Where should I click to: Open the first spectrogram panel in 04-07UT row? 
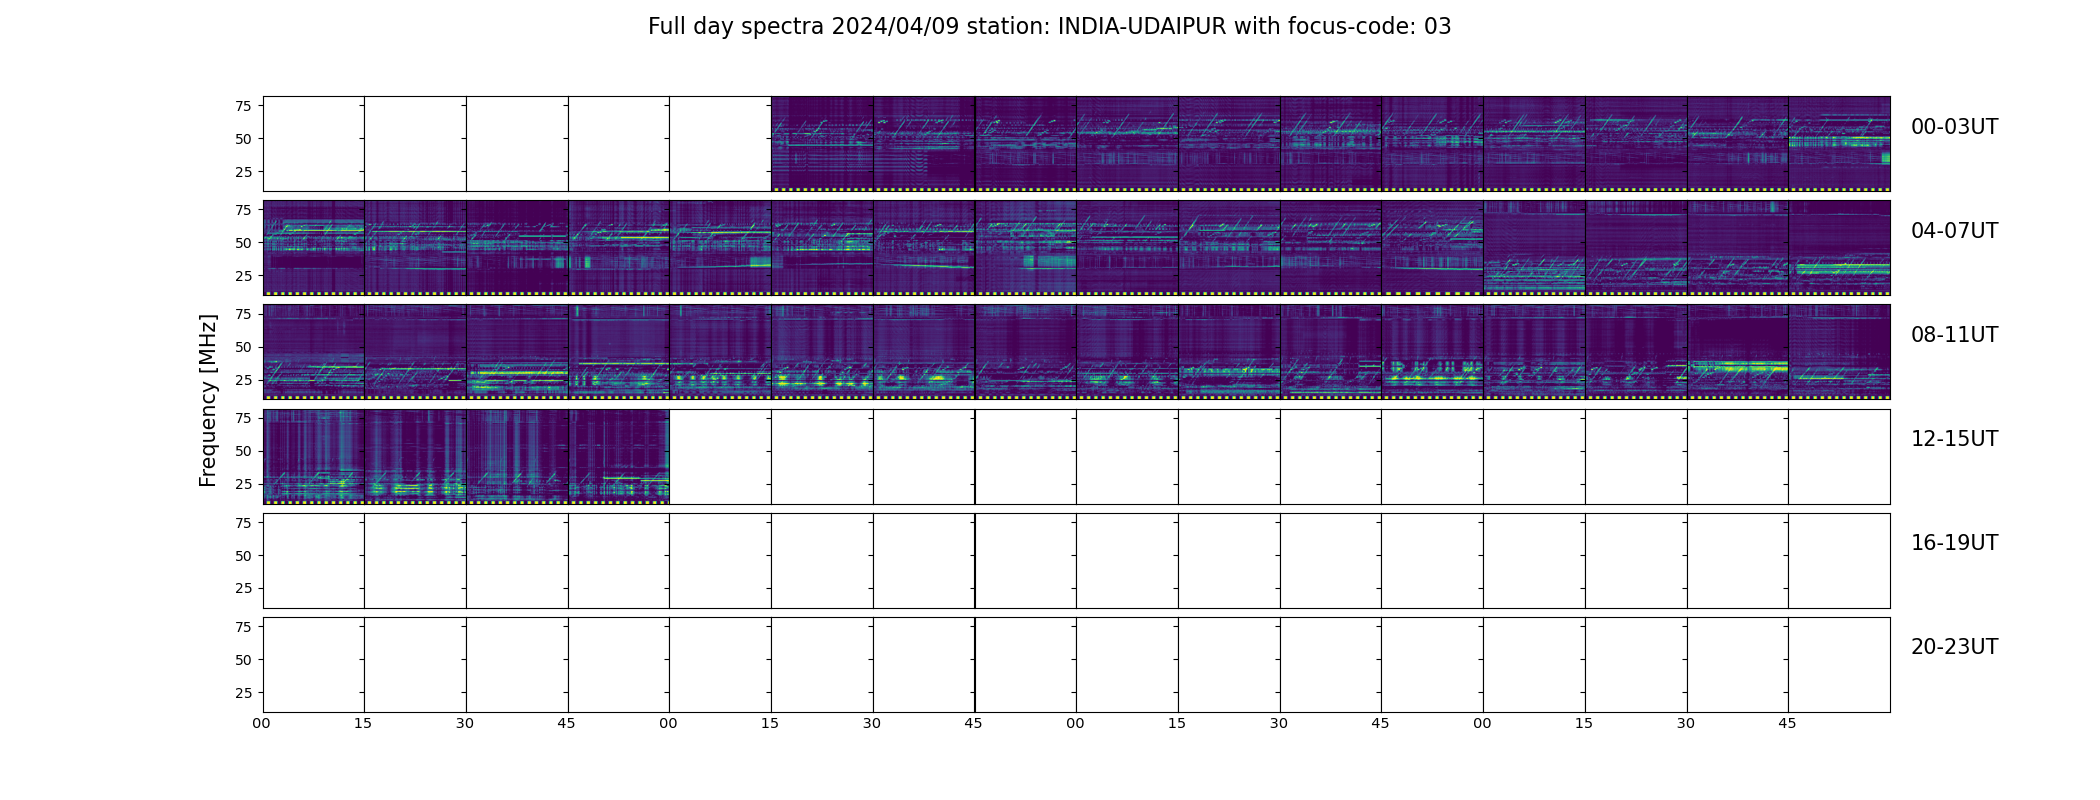(314, 248)
